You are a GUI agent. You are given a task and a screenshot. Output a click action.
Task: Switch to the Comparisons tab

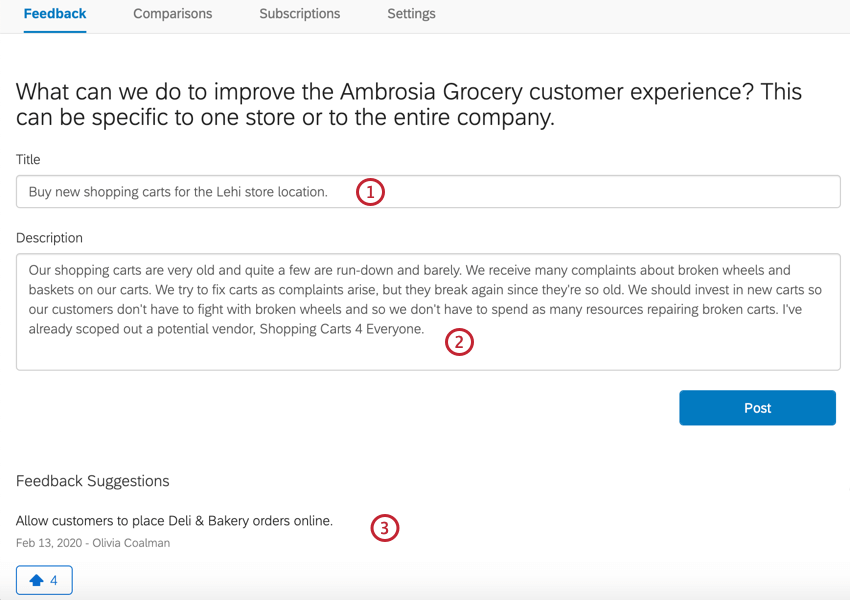coord(172,14)
